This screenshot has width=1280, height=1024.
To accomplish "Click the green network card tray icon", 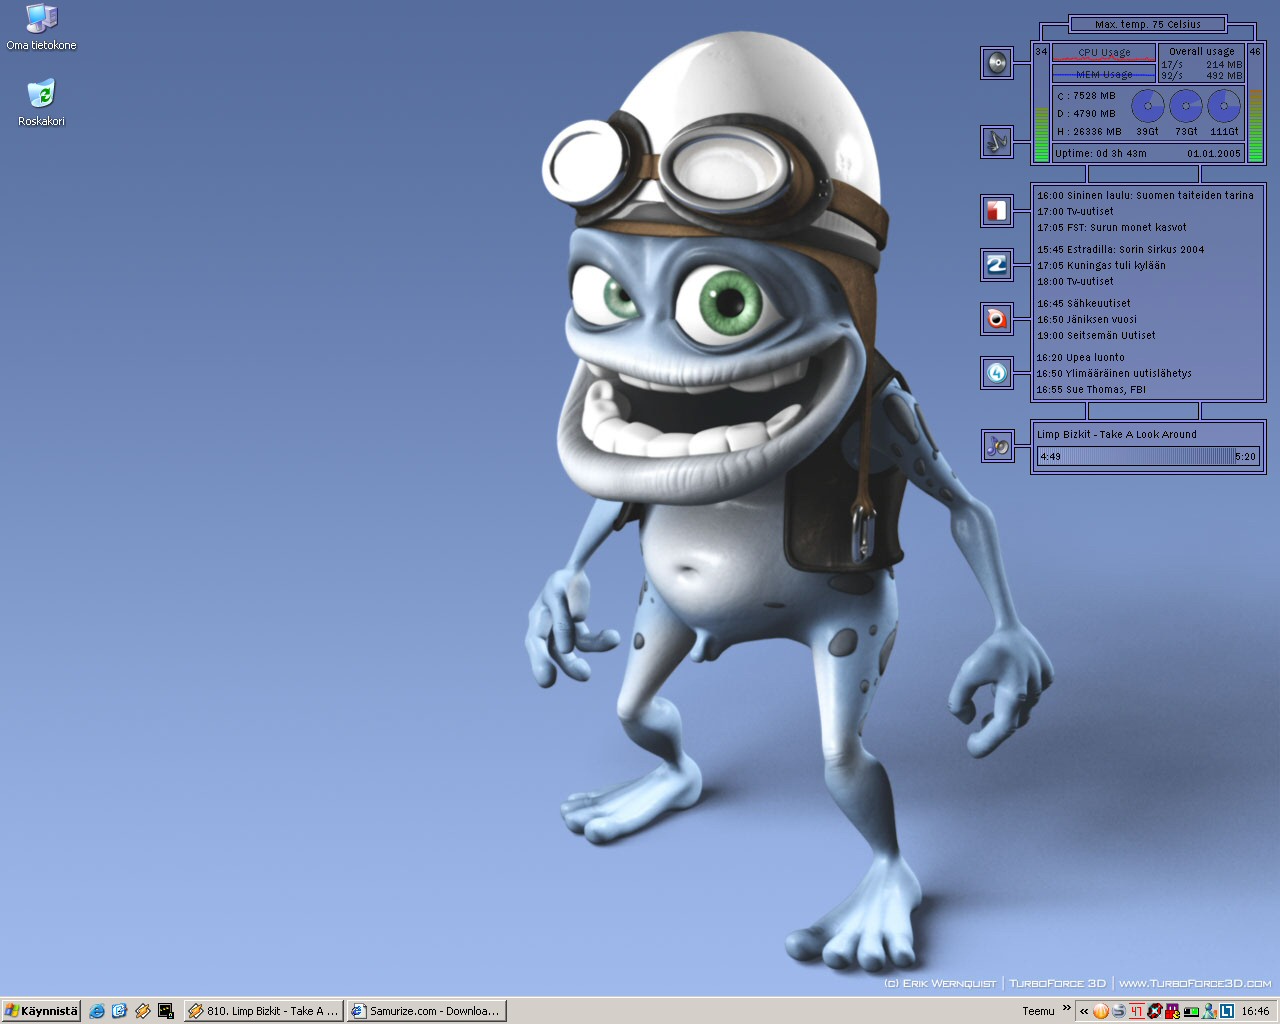I will tap(1191, 1012).
